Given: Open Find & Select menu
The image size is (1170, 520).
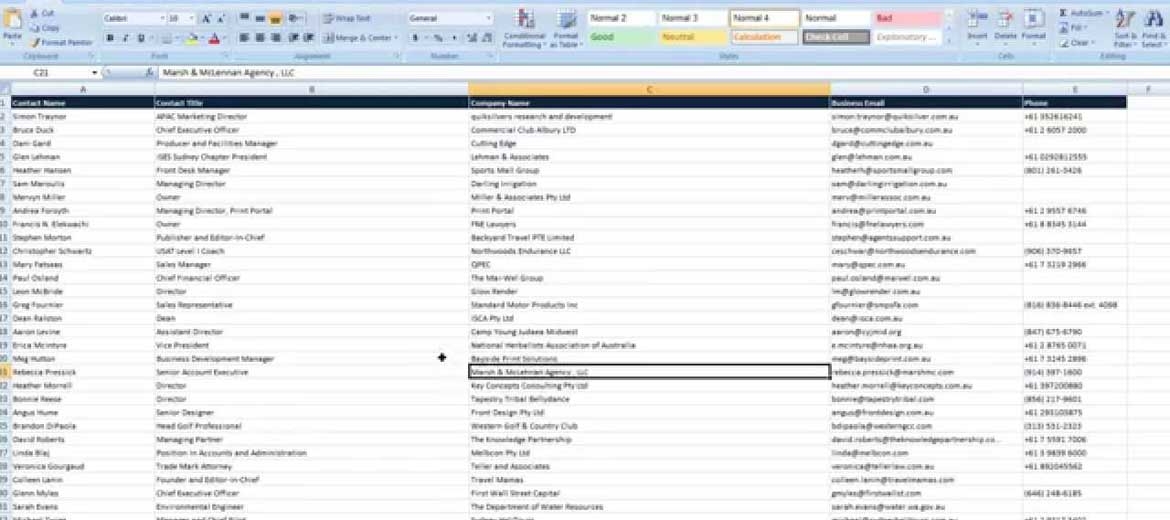Looking at the screenshot, I should [x=1154, y=28].
